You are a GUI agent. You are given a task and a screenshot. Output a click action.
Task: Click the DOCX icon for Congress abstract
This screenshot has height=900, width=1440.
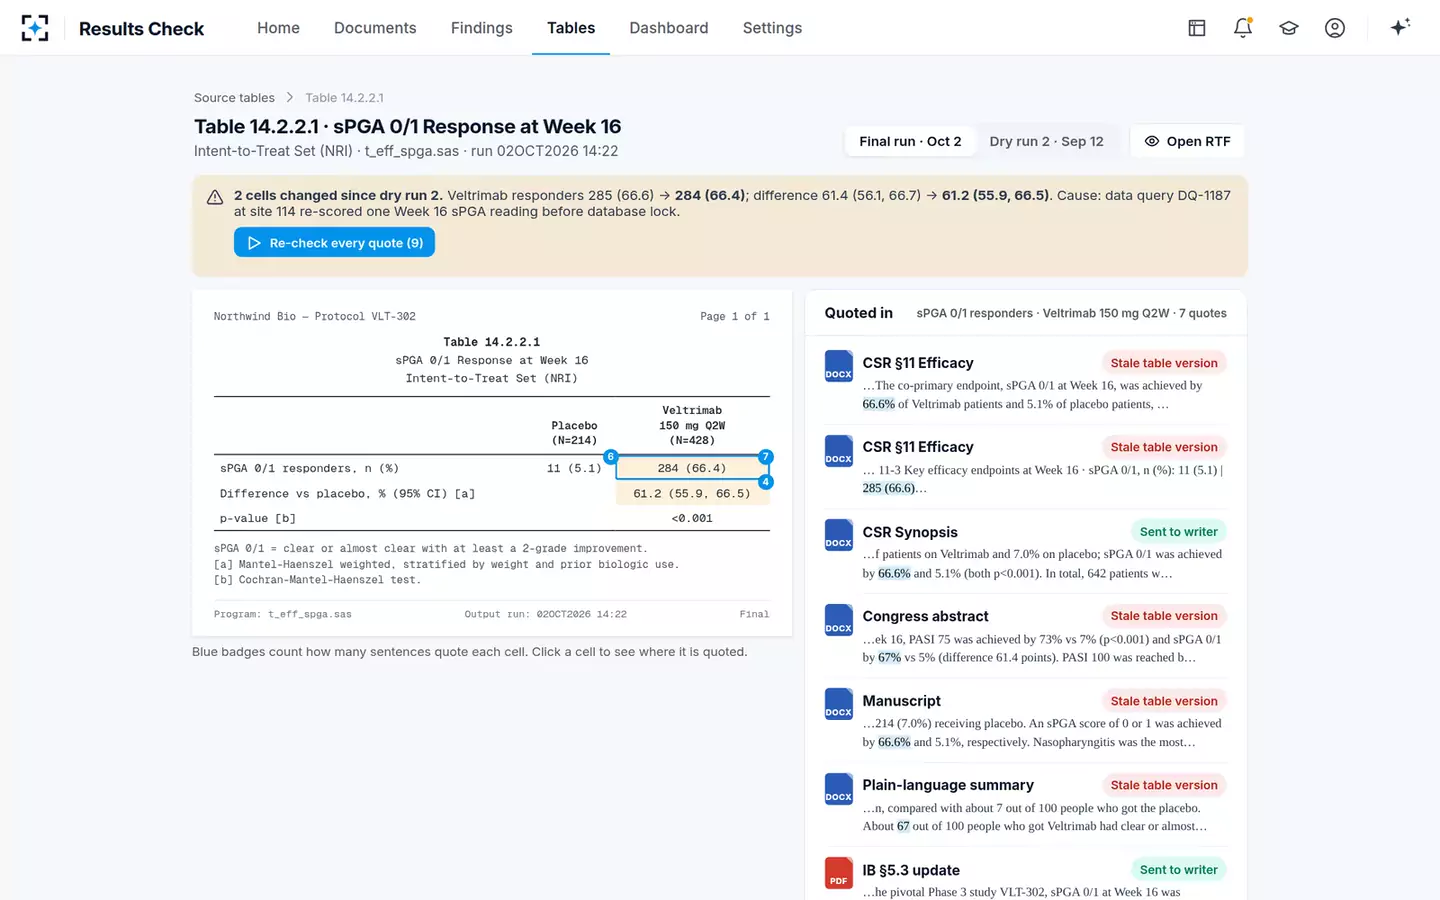(838, 620)
